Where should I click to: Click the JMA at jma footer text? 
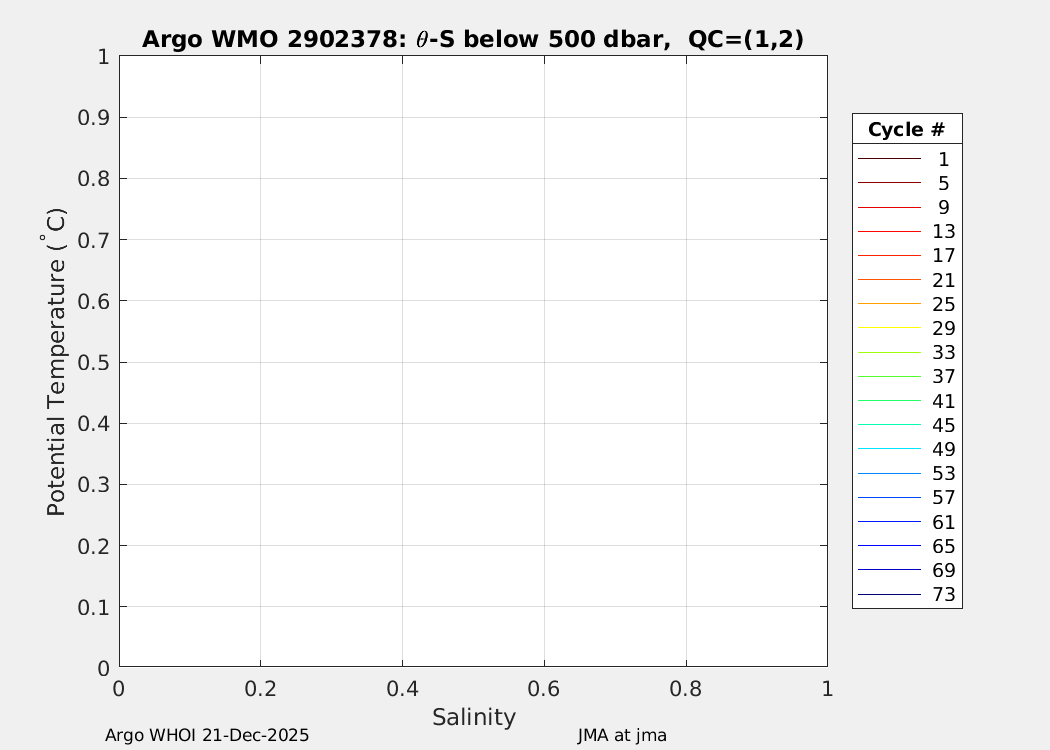622,735
